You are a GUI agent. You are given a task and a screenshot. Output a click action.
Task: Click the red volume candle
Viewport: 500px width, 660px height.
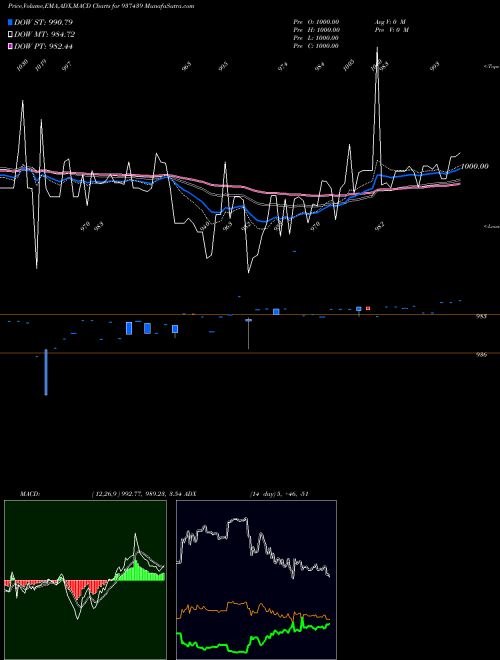point(368,309)
